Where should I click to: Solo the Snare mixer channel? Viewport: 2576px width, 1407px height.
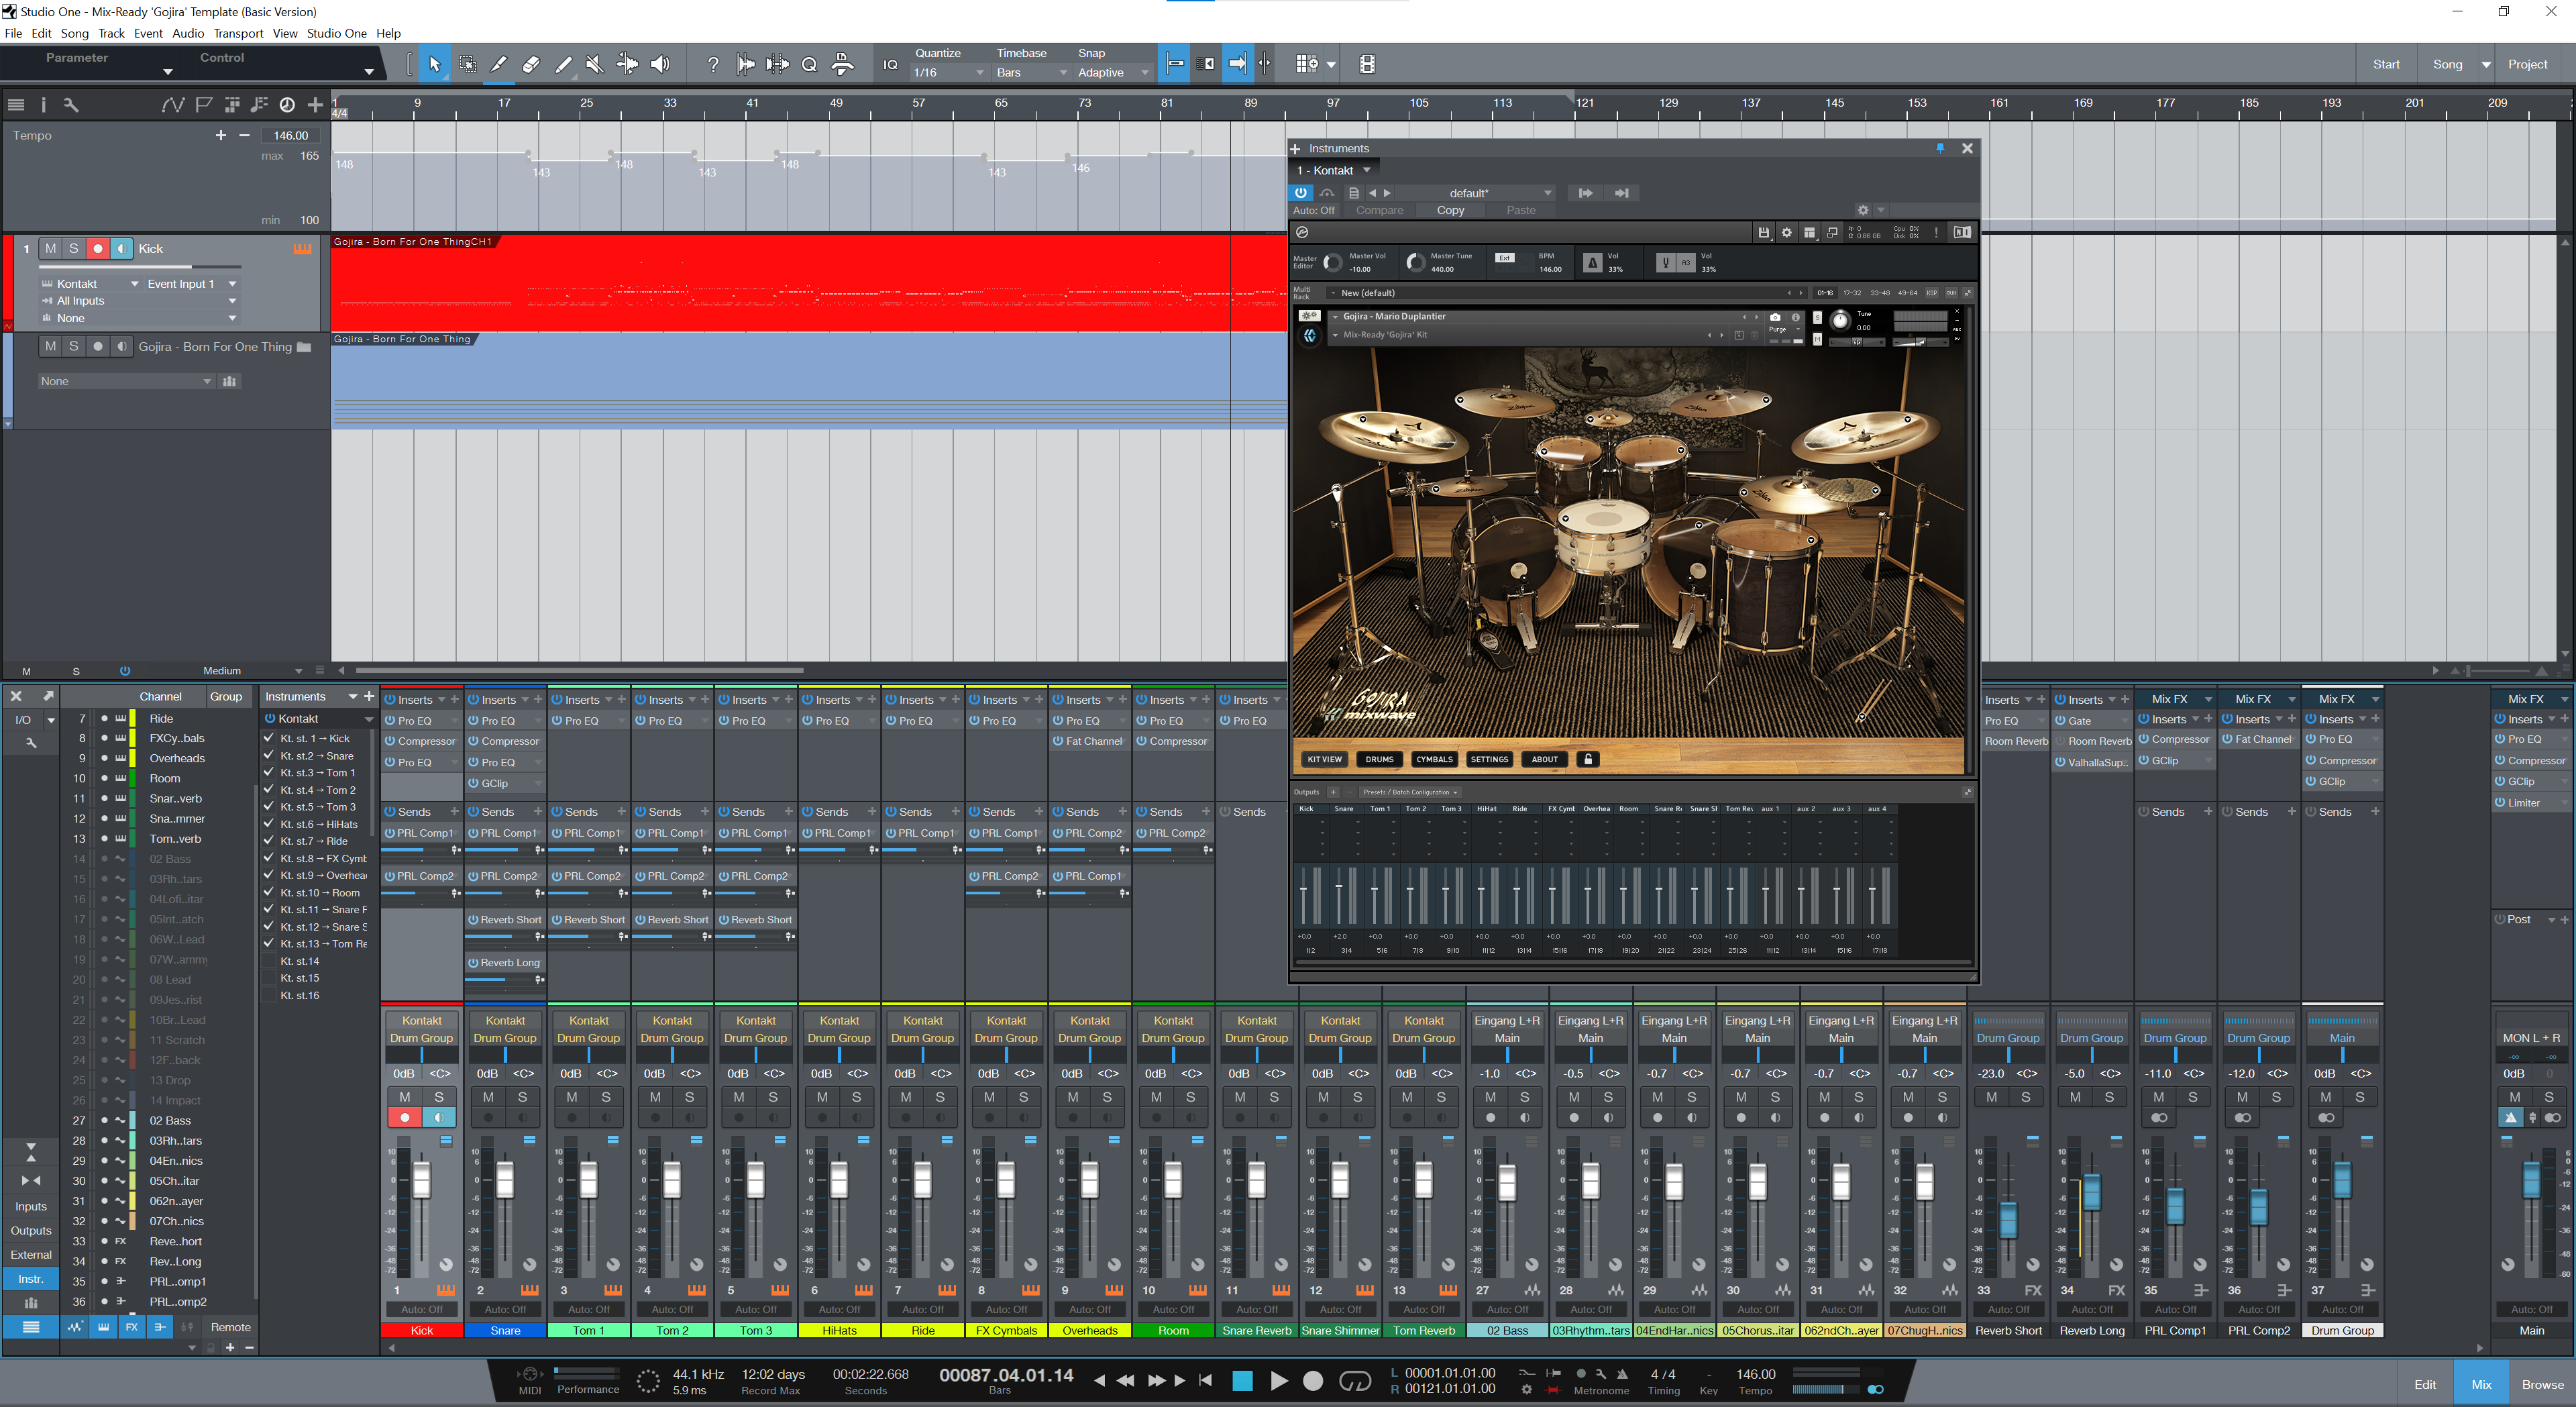522,1097
